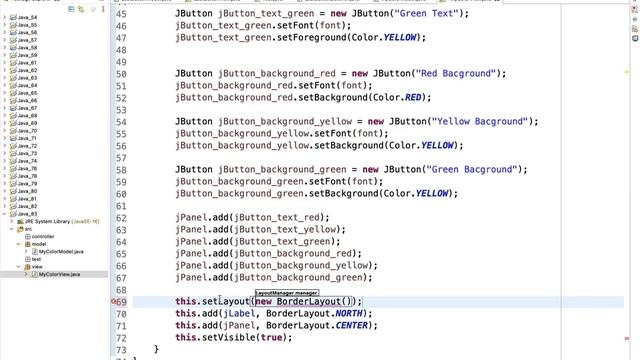Click the model package icon
The height and width of the screenshot is (360, 640).
[x=27, y=244]
